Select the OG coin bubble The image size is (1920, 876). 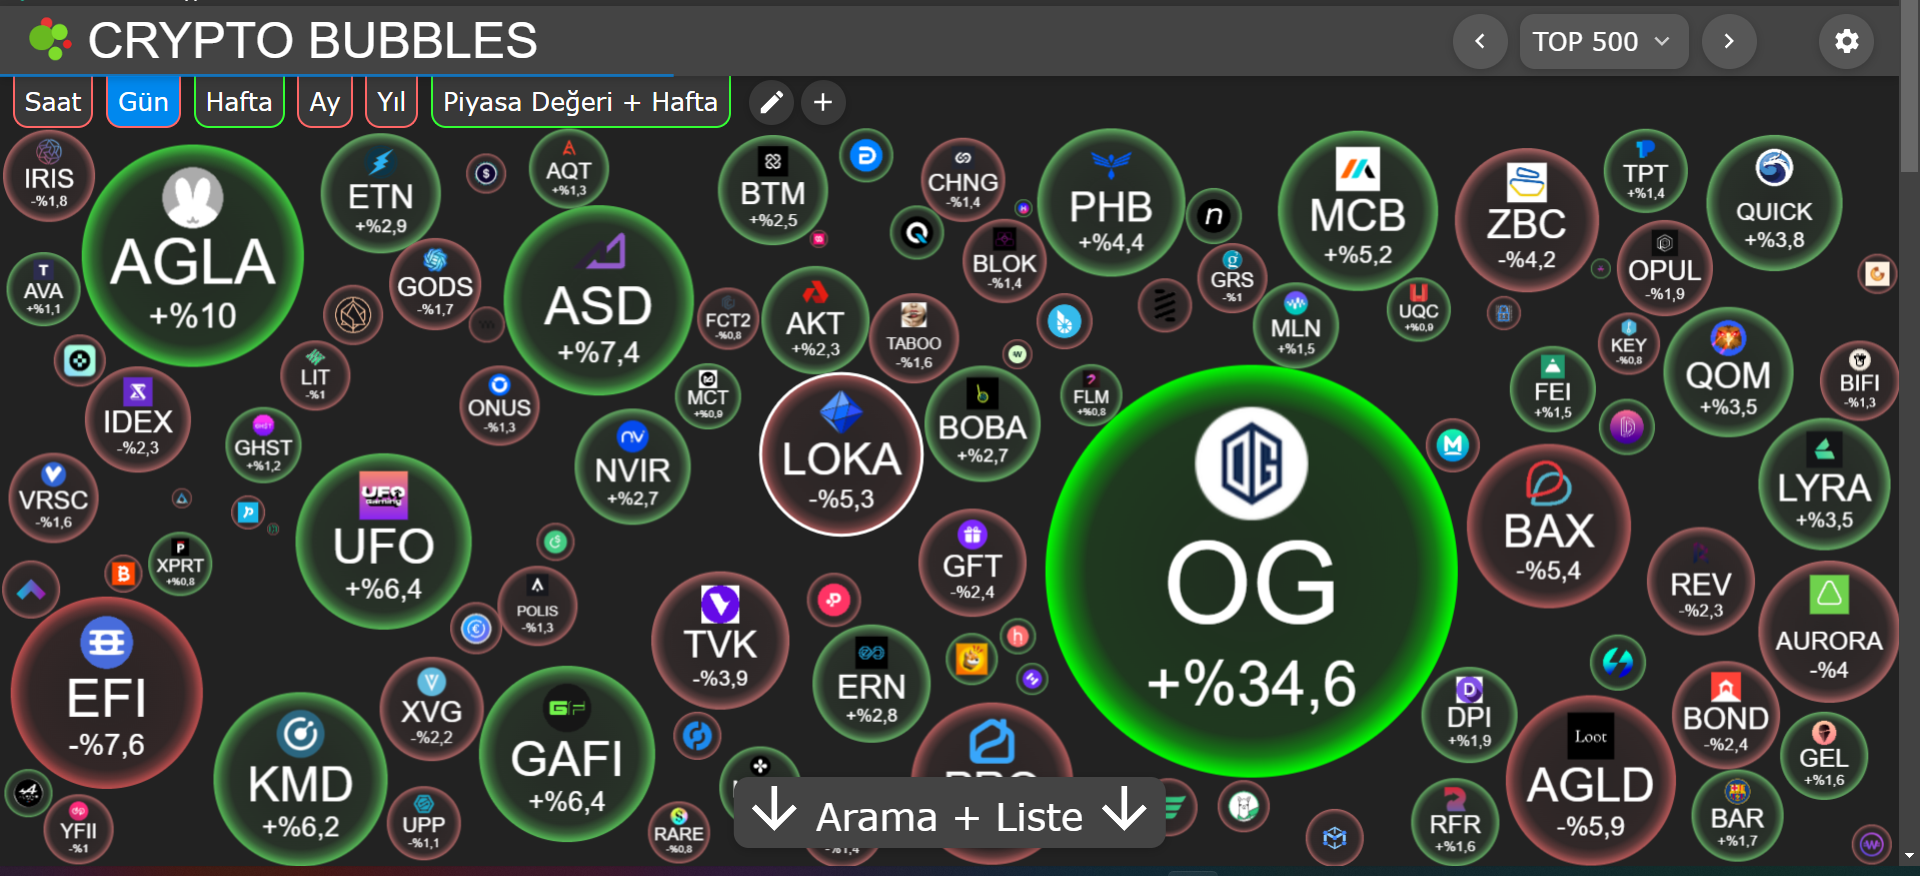click(1250, 570)
